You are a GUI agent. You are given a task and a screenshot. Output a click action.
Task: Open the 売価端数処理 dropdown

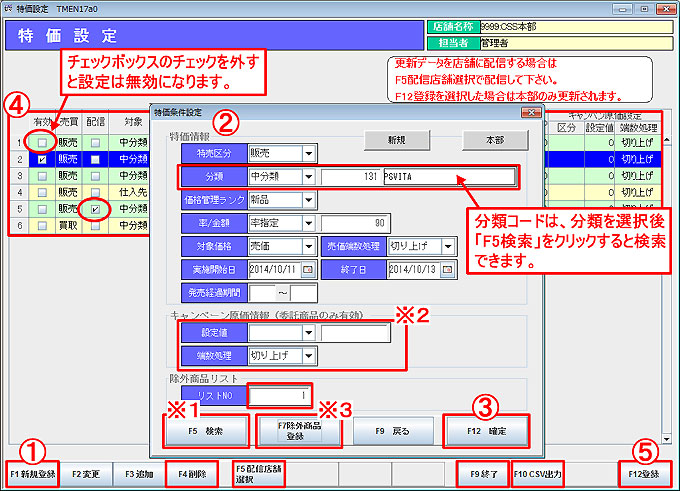click(448, 246)
